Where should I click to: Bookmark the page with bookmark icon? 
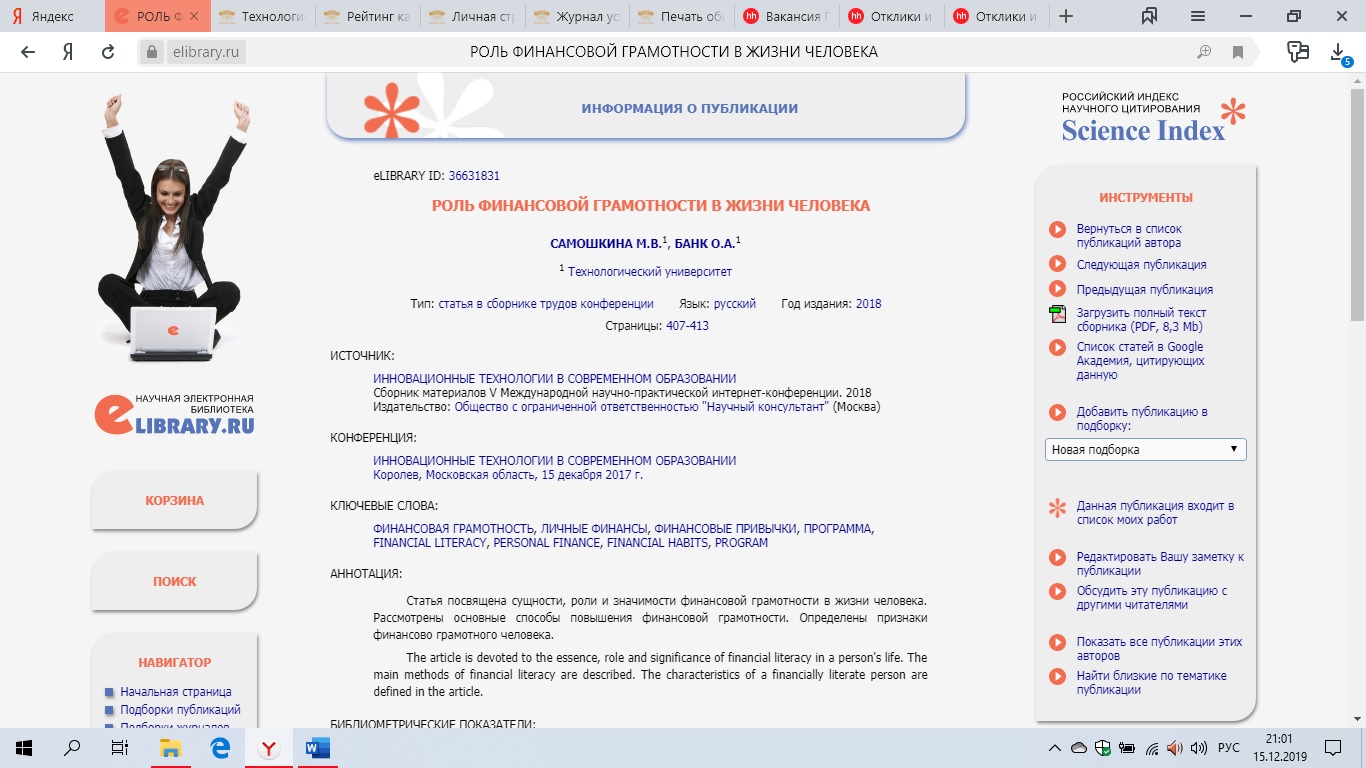1238,52
